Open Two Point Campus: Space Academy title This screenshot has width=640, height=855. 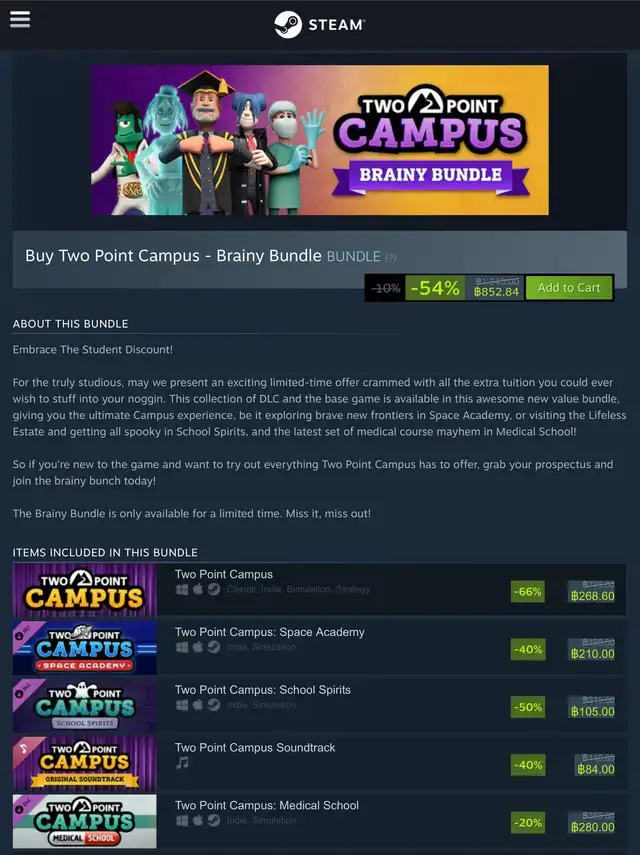coord(269,632)
